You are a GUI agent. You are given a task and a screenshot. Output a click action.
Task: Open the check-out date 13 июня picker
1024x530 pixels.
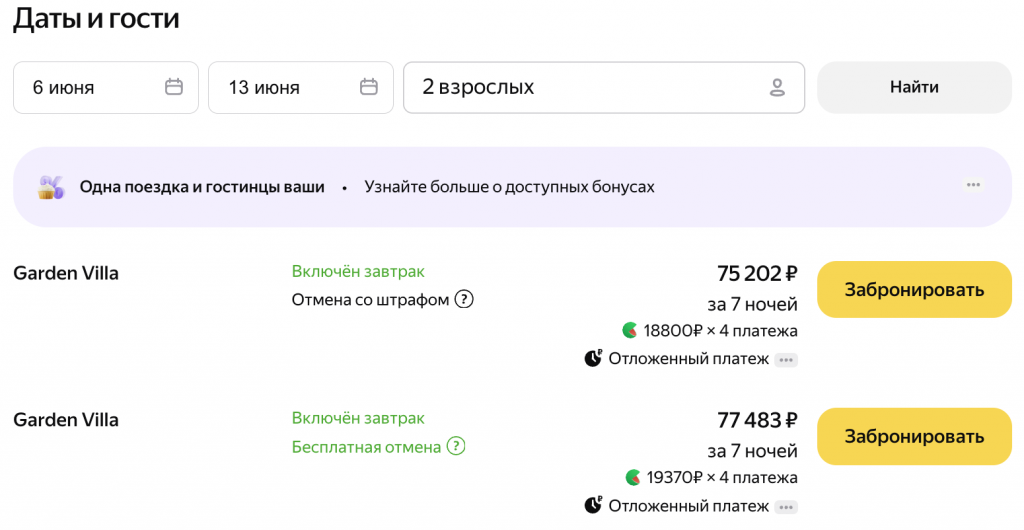click(x=285, y=88)
